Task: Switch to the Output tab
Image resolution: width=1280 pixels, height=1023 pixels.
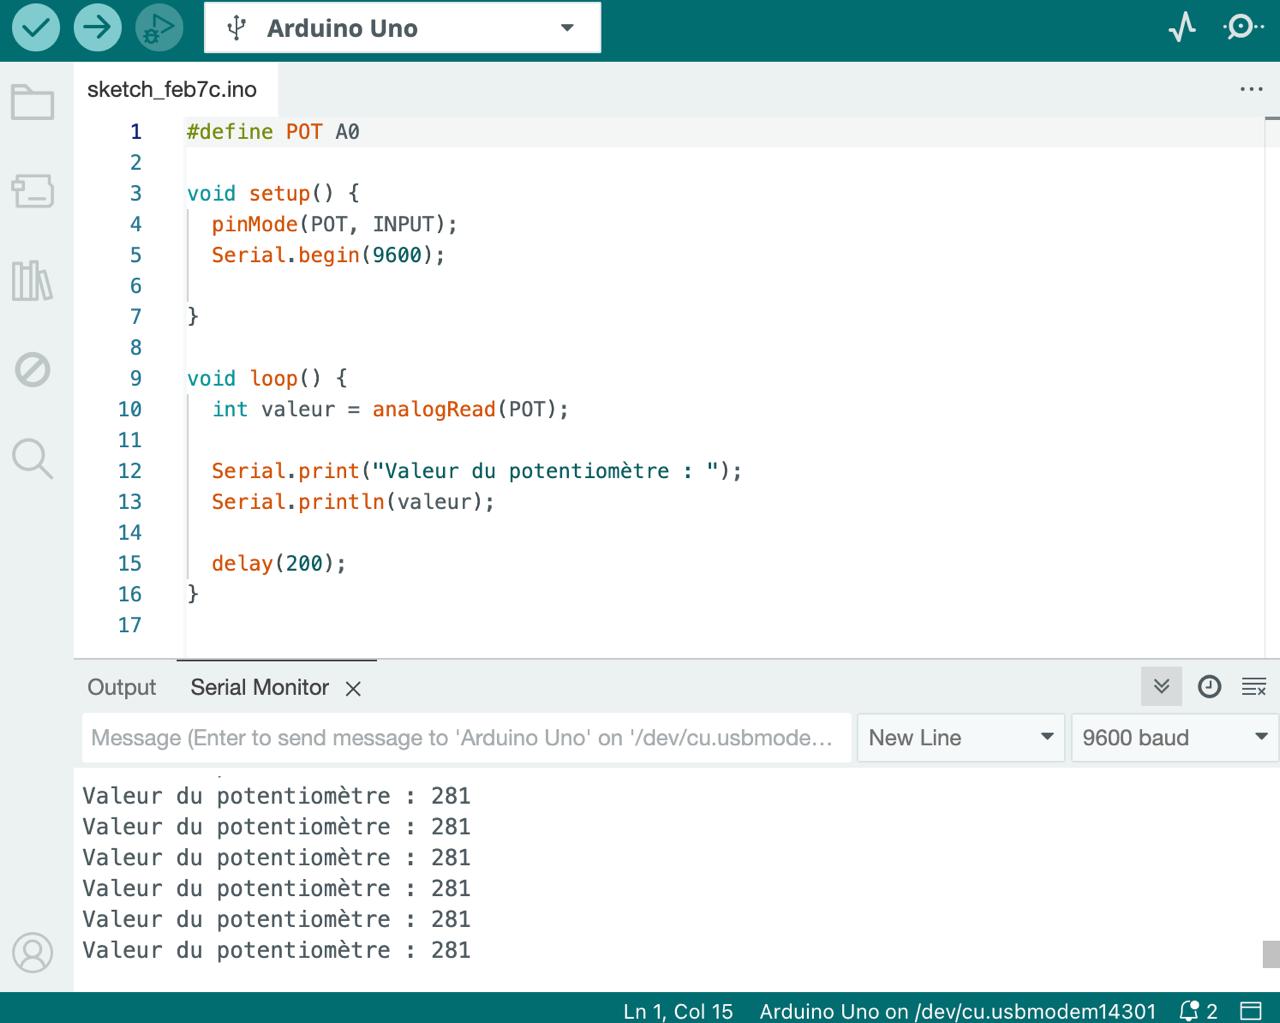Action: [122, 687]
